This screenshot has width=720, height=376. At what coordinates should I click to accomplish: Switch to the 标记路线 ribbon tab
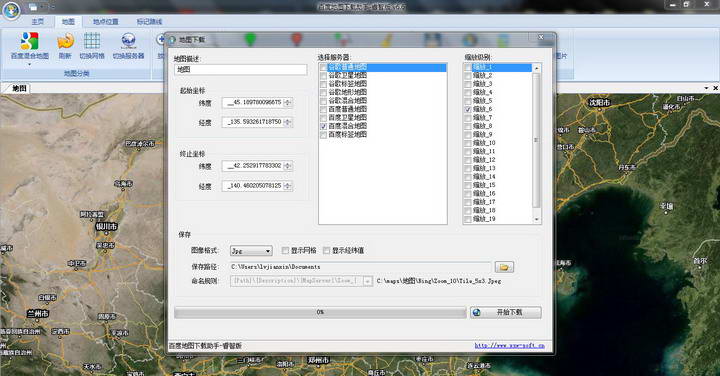(x=149, y=22)
